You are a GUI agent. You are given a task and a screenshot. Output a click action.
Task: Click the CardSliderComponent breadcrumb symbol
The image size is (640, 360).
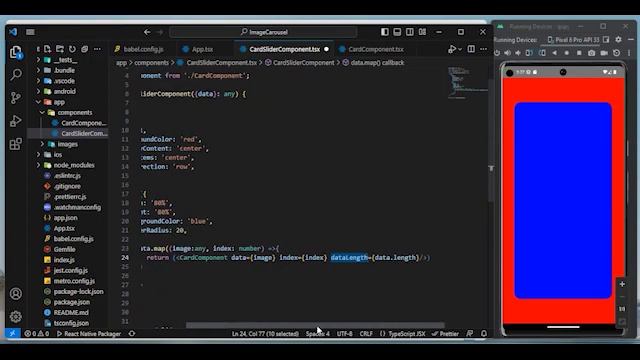[300, 62]
